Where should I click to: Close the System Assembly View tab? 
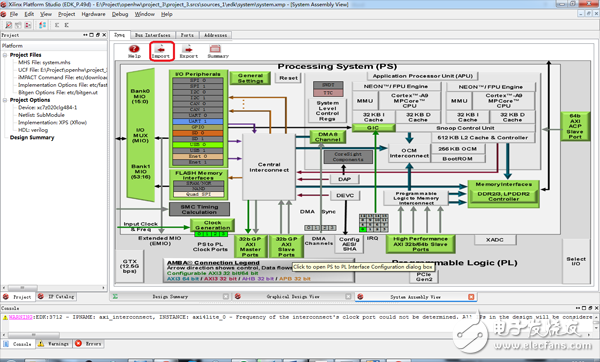click(x=471, y=297)
